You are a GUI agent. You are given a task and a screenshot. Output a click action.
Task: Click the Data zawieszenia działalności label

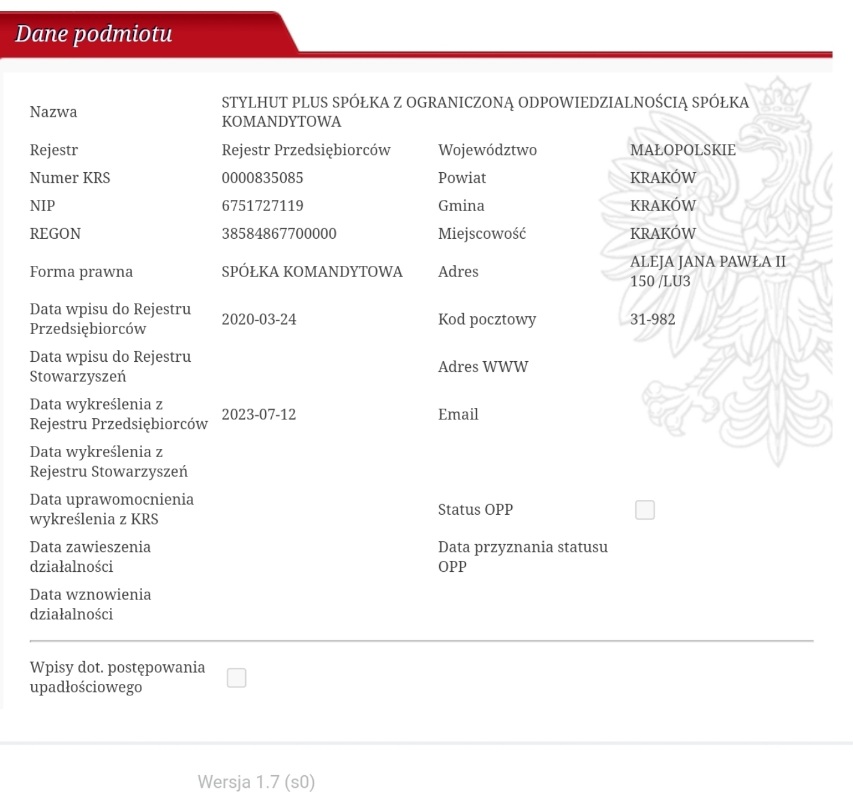pos(90,556)
